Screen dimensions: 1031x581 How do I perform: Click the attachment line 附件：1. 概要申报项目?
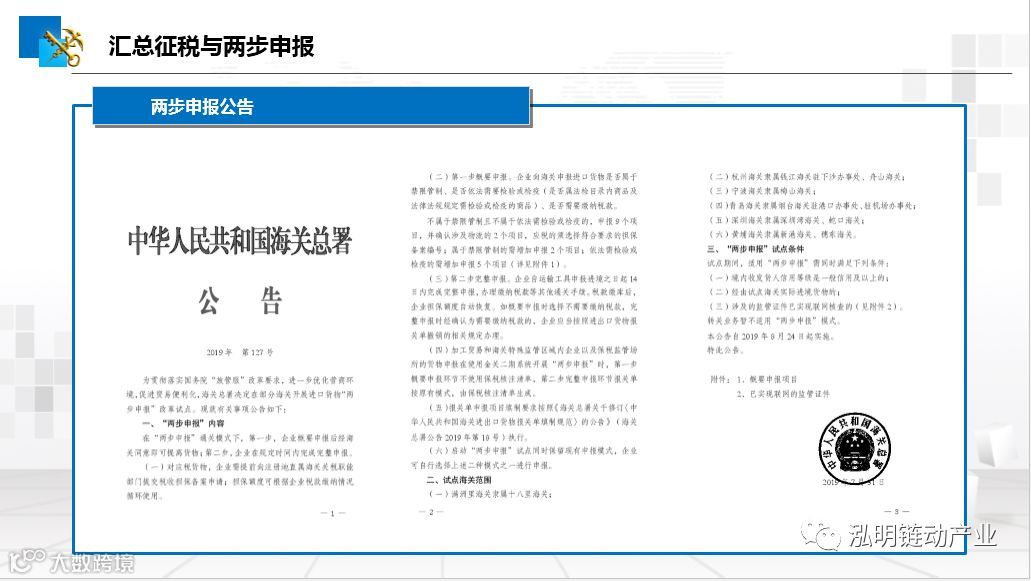point(754,379)
